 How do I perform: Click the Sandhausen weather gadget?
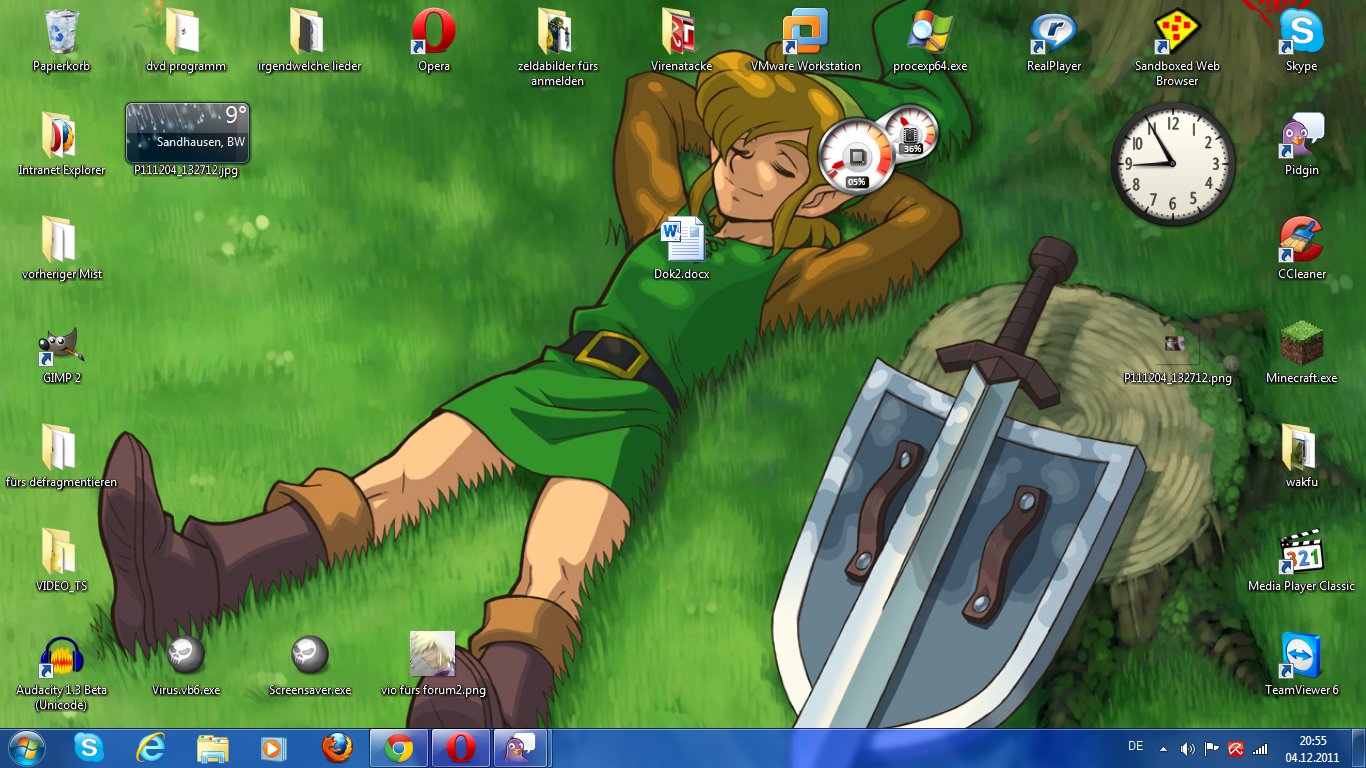188,133
